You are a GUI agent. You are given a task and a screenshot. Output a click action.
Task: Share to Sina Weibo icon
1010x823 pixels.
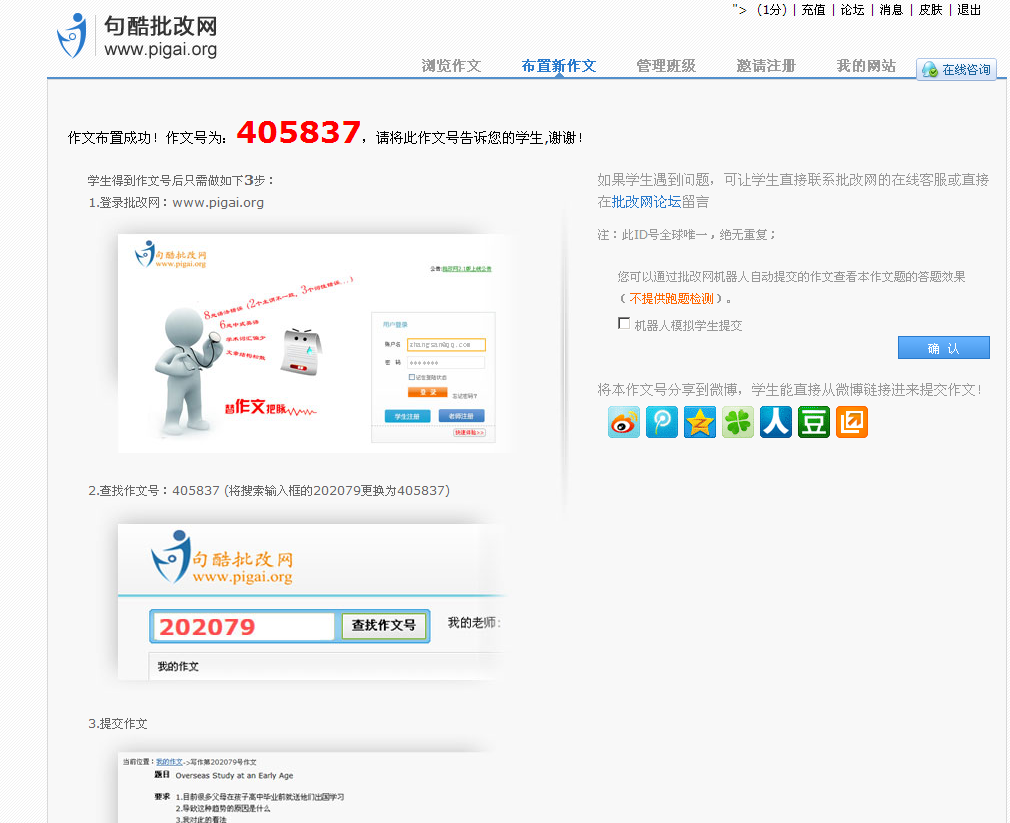[x=624, y=422]
